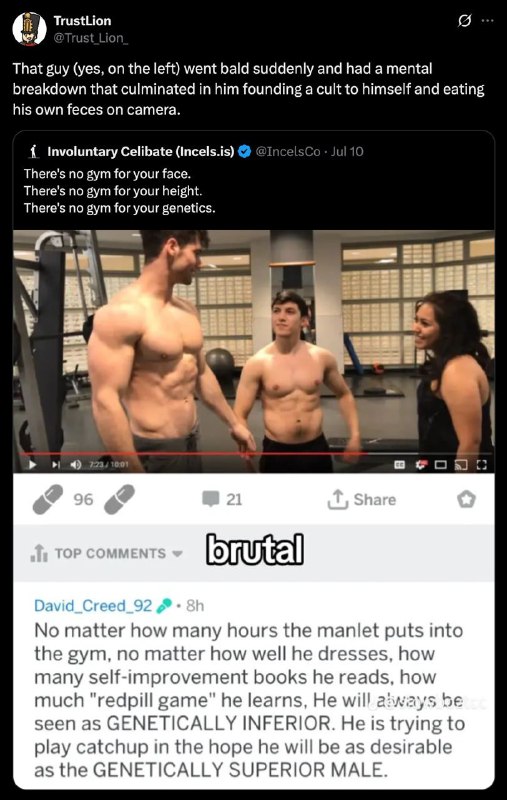507x800 pixels.
Task: Mute the video volume icon
Action: [75, 465]
